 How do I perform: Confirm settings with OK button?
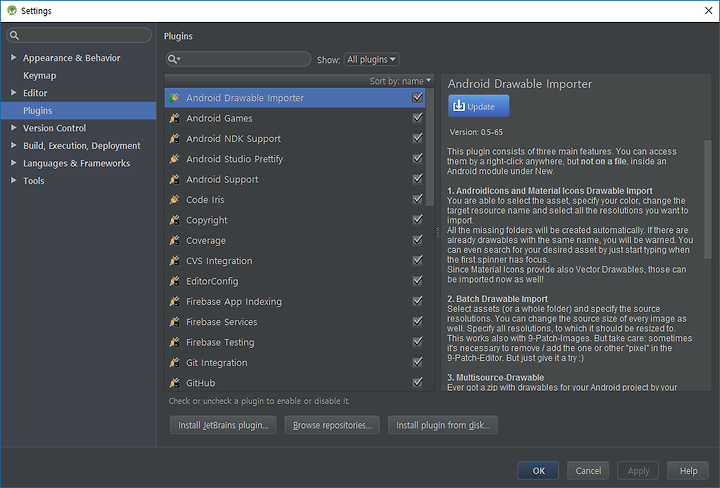pos(538,471)
